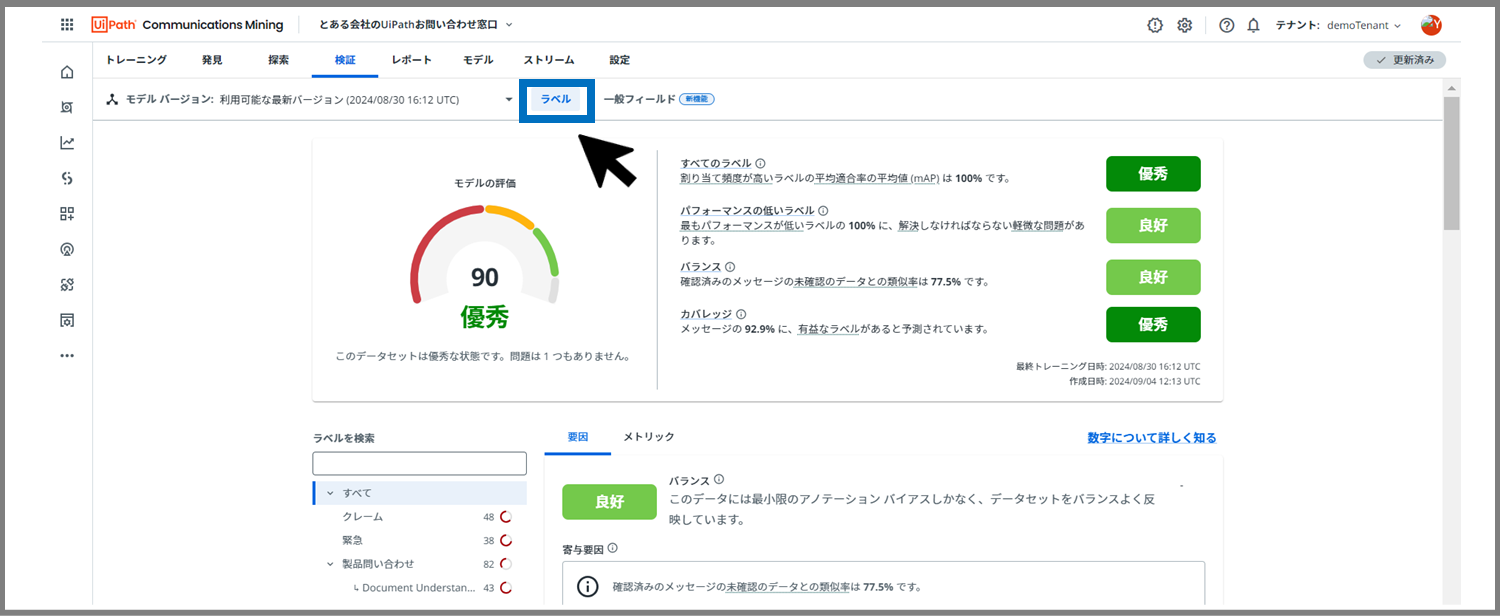
Task: Click the 緊急 progress ring indicator
Action: tap(506, 540)
